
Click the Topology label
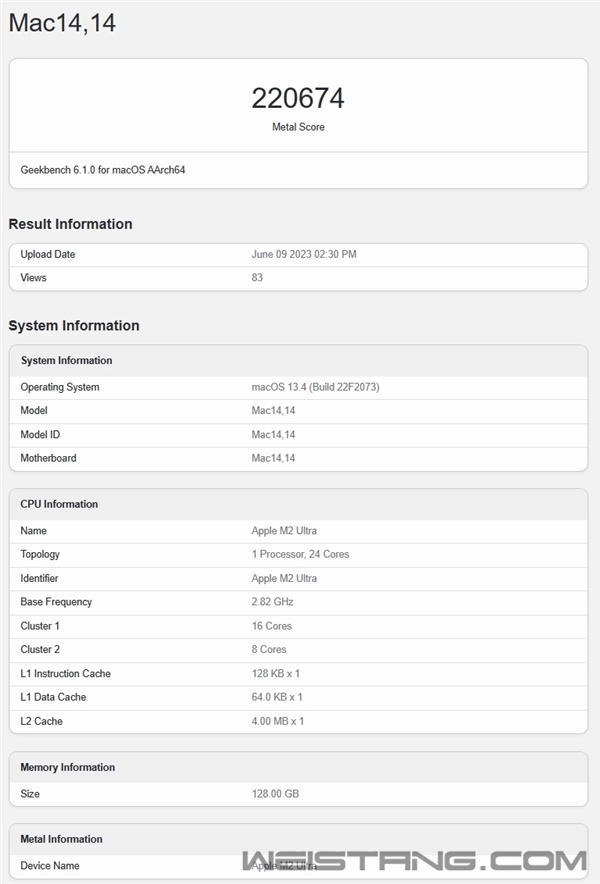pos(40,554)
